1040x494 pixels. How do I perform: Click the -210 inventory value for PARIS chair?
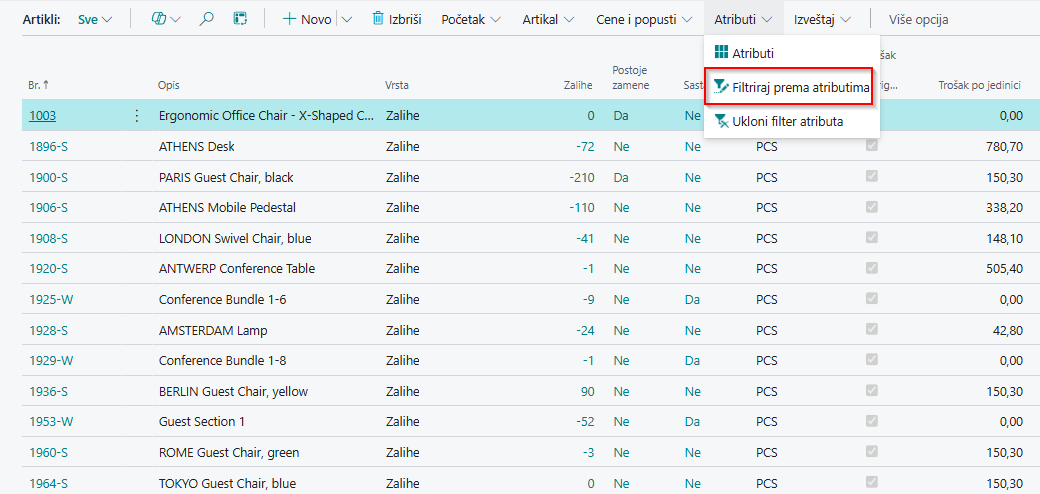pos(580,177)
